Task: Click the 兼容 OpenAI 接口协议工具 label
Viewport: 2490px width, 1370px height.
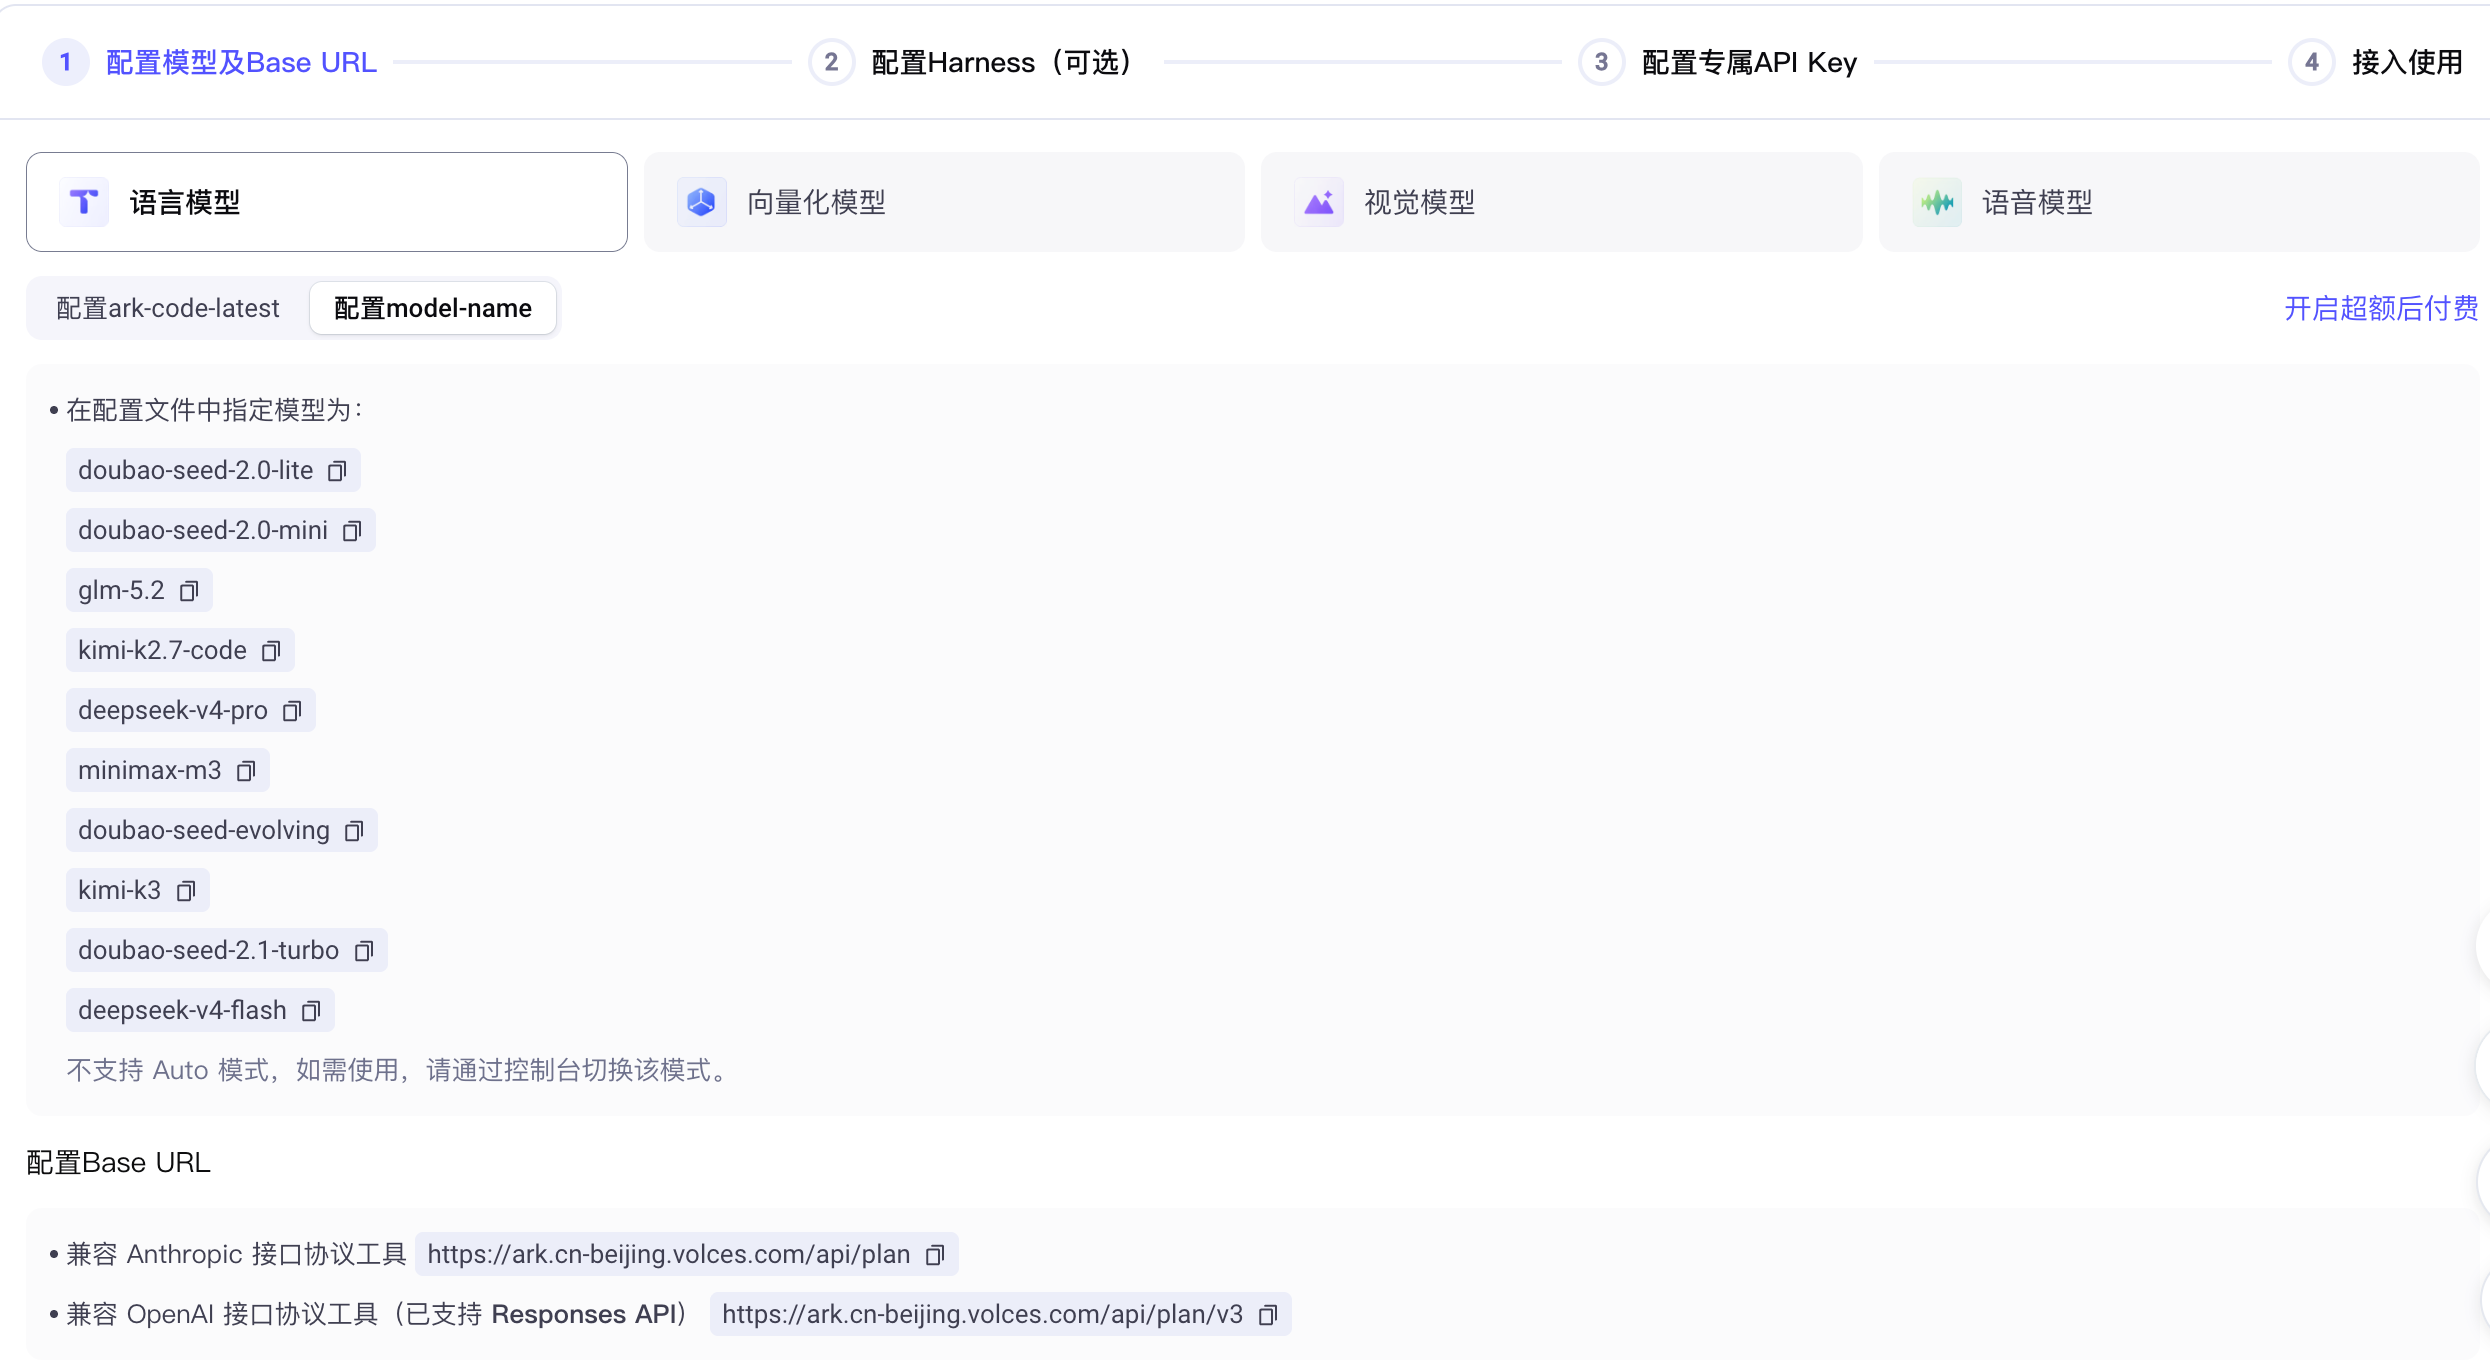Action: point(378,1314)
